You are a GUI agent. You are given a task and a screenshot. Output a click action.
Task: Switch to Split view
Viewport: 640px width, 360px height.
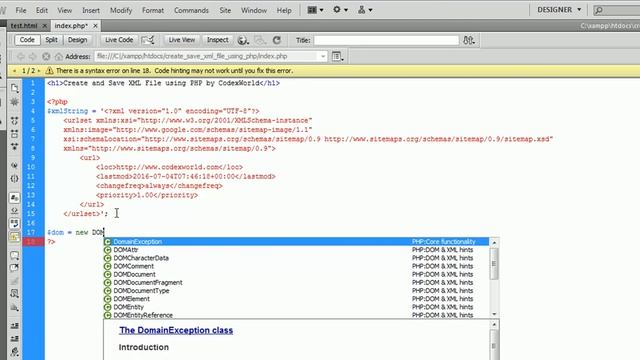pyautogui.click(x=51, y=40)
